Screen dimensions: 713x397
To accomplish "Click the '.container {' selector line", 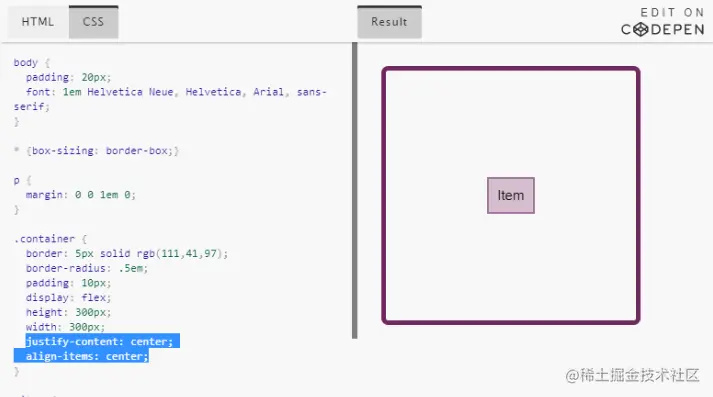I will pos(50,239).
